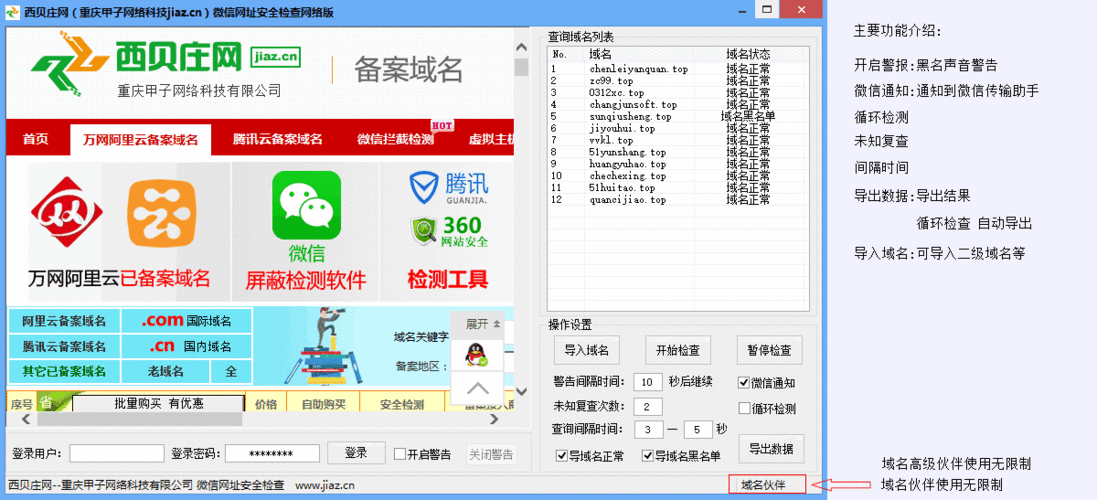Focus the 登录用户 input field
This screenshot has width=1097, height=500.
click(x=117, y=454)
